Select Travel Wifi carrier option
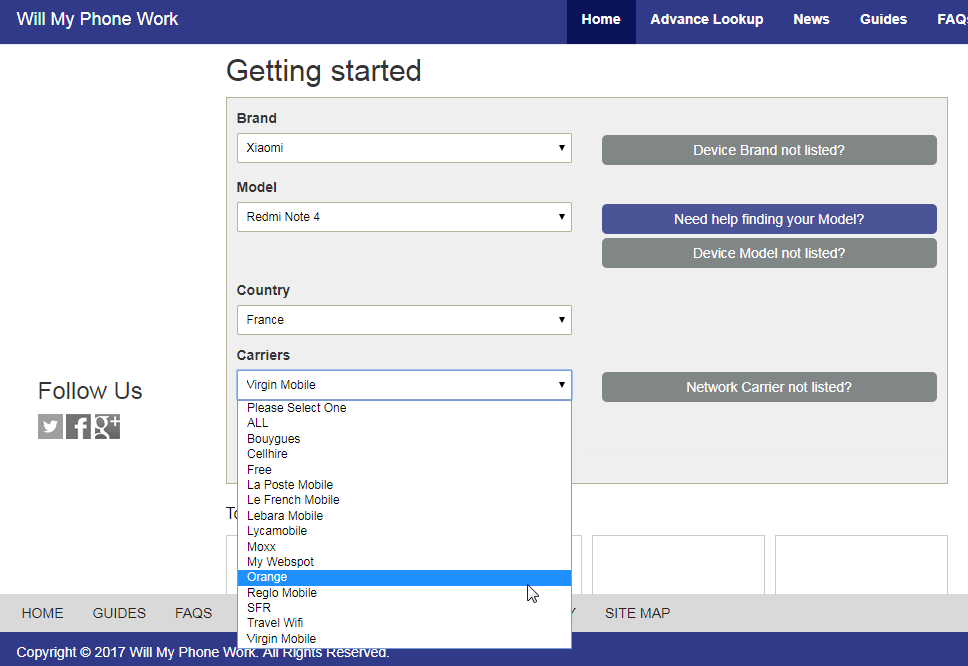This screenshot has width=968, height=666. tap(404, 623)
